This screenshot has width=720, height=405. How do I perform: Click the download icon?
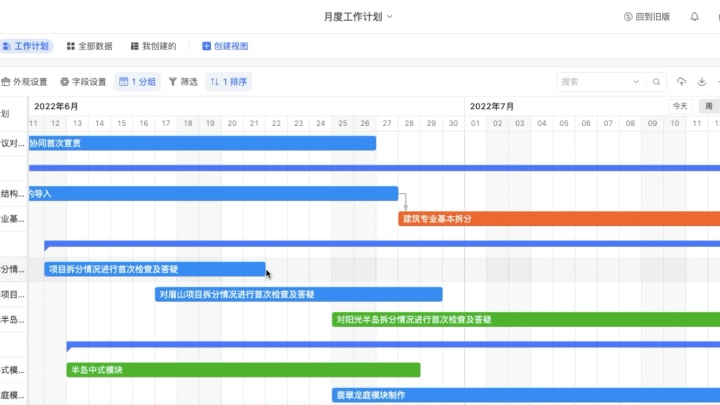(x=702, y=82)
